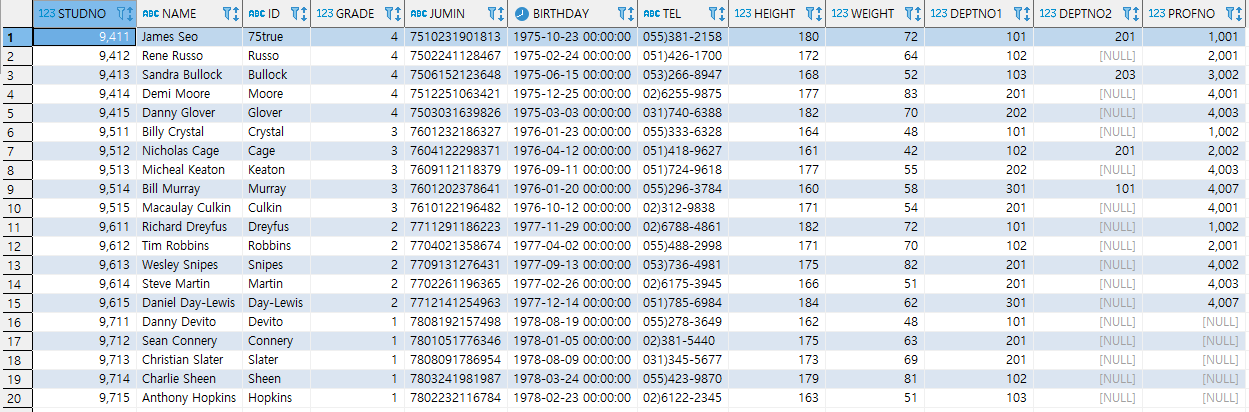The image size is (1249, 412).
Task: Select the PROFNO column header label
Action: 1192,15
